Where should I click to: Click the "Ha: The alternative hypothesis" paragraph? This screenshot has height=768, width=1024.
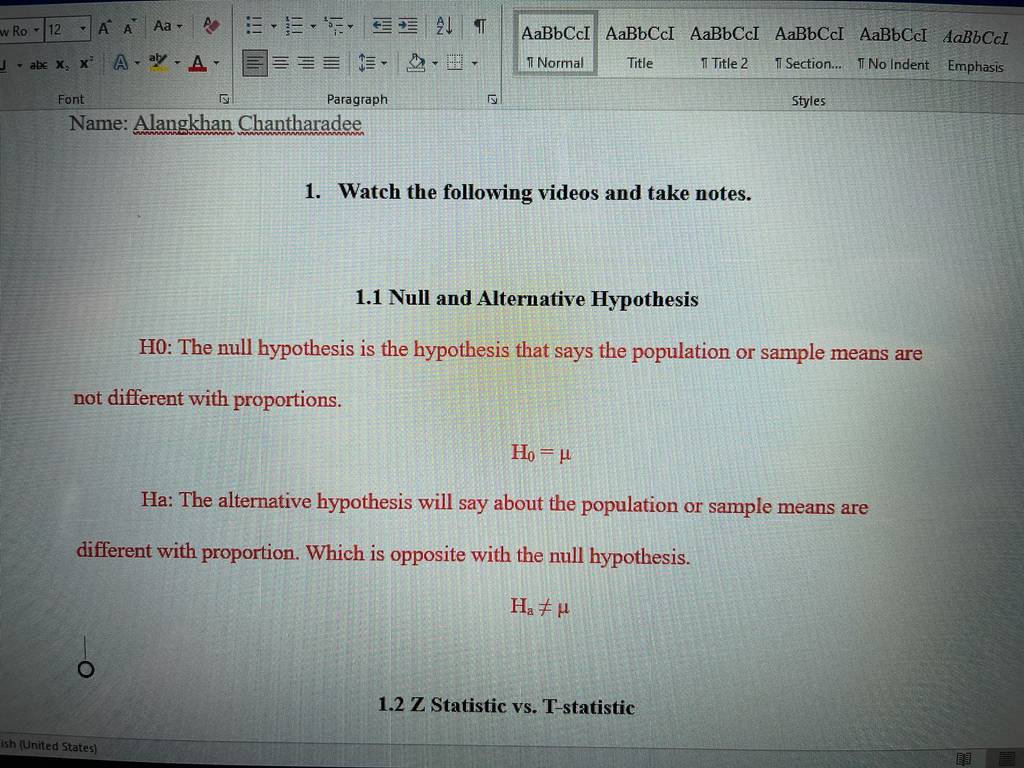pos(472,528)
